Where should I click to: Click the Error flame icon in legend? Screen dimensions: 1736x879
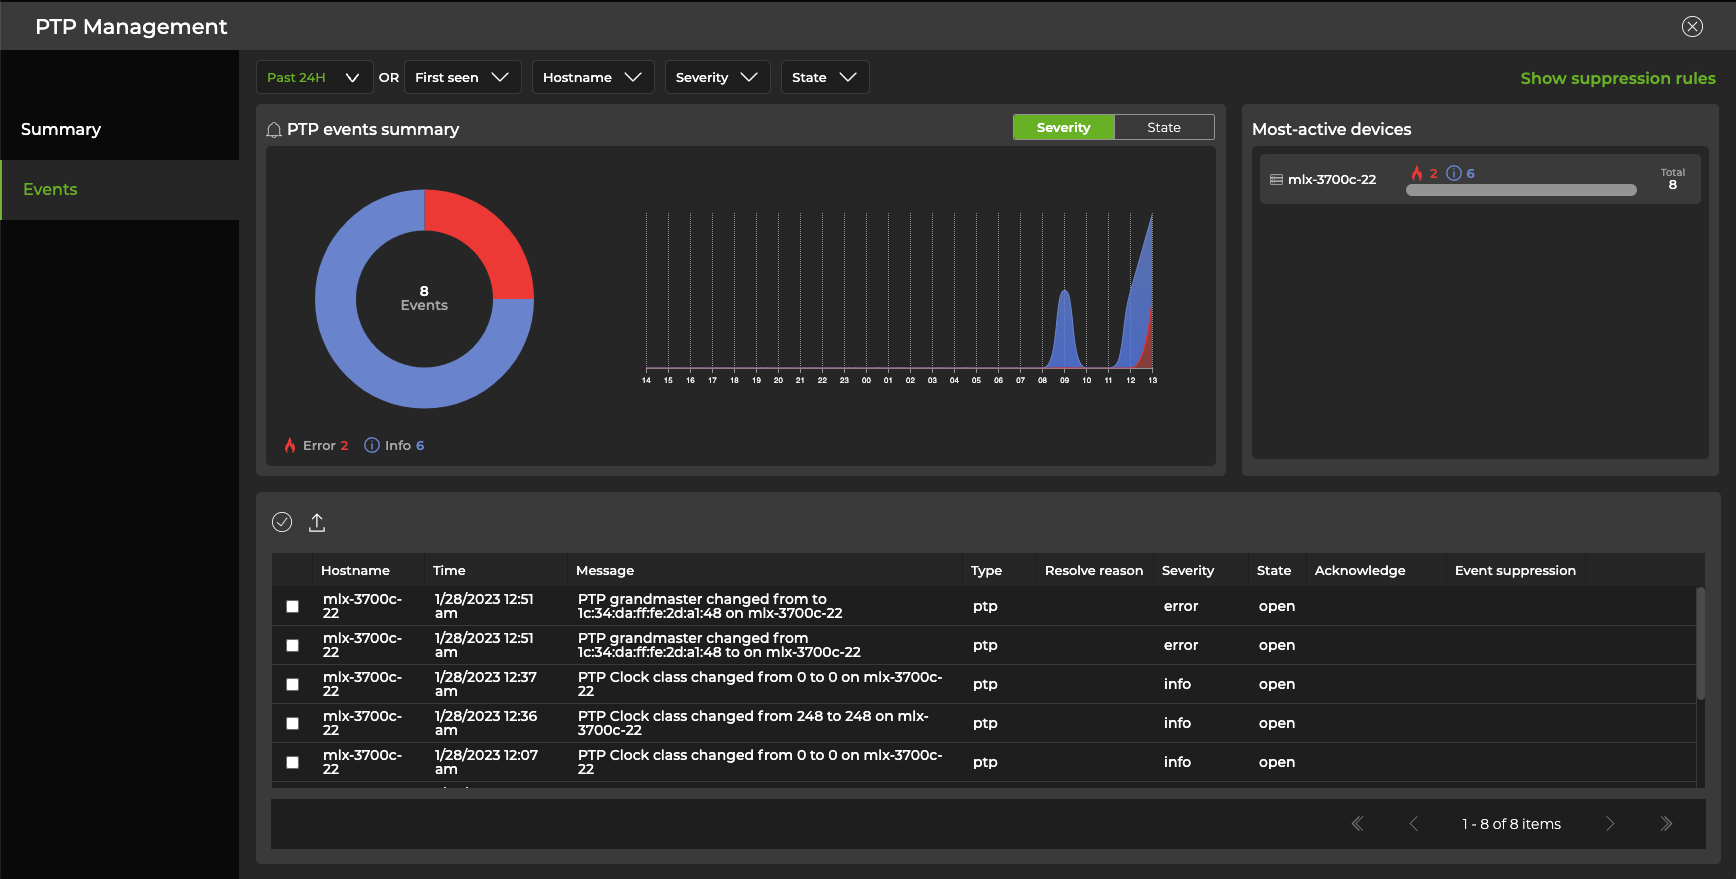[x=290, y=446]
